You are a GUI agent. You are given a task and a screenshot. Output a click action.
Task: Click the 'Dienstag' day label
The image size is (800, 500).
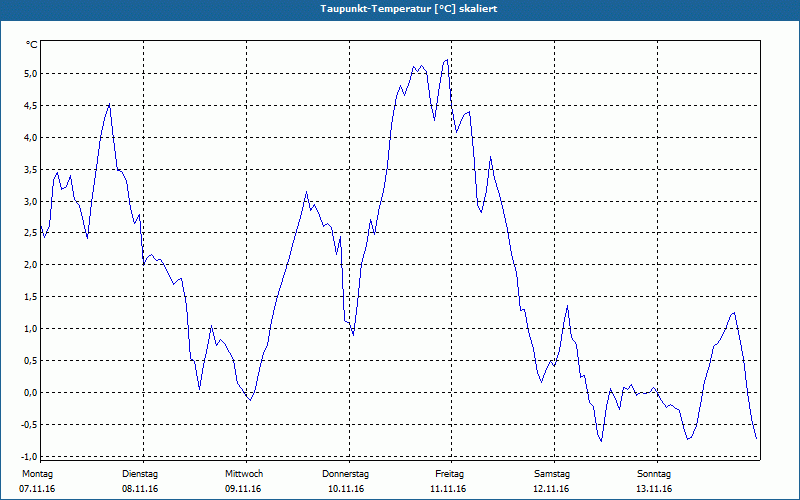coord(140,474)
